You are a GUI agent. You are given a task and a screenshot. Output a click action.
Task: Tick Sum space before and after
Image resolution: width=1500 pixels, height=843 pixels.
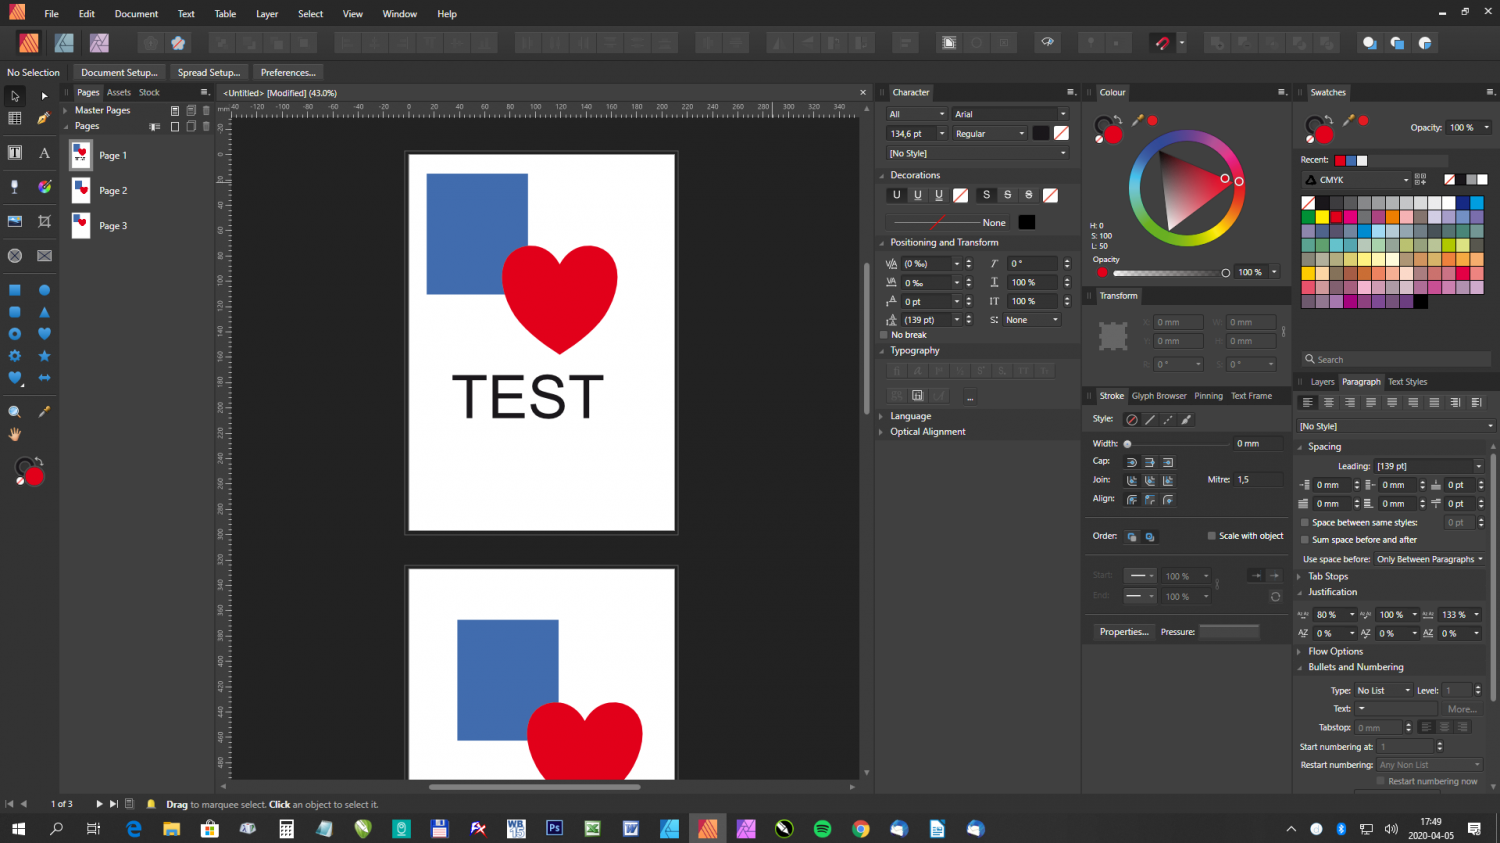tap(1304, 540)
